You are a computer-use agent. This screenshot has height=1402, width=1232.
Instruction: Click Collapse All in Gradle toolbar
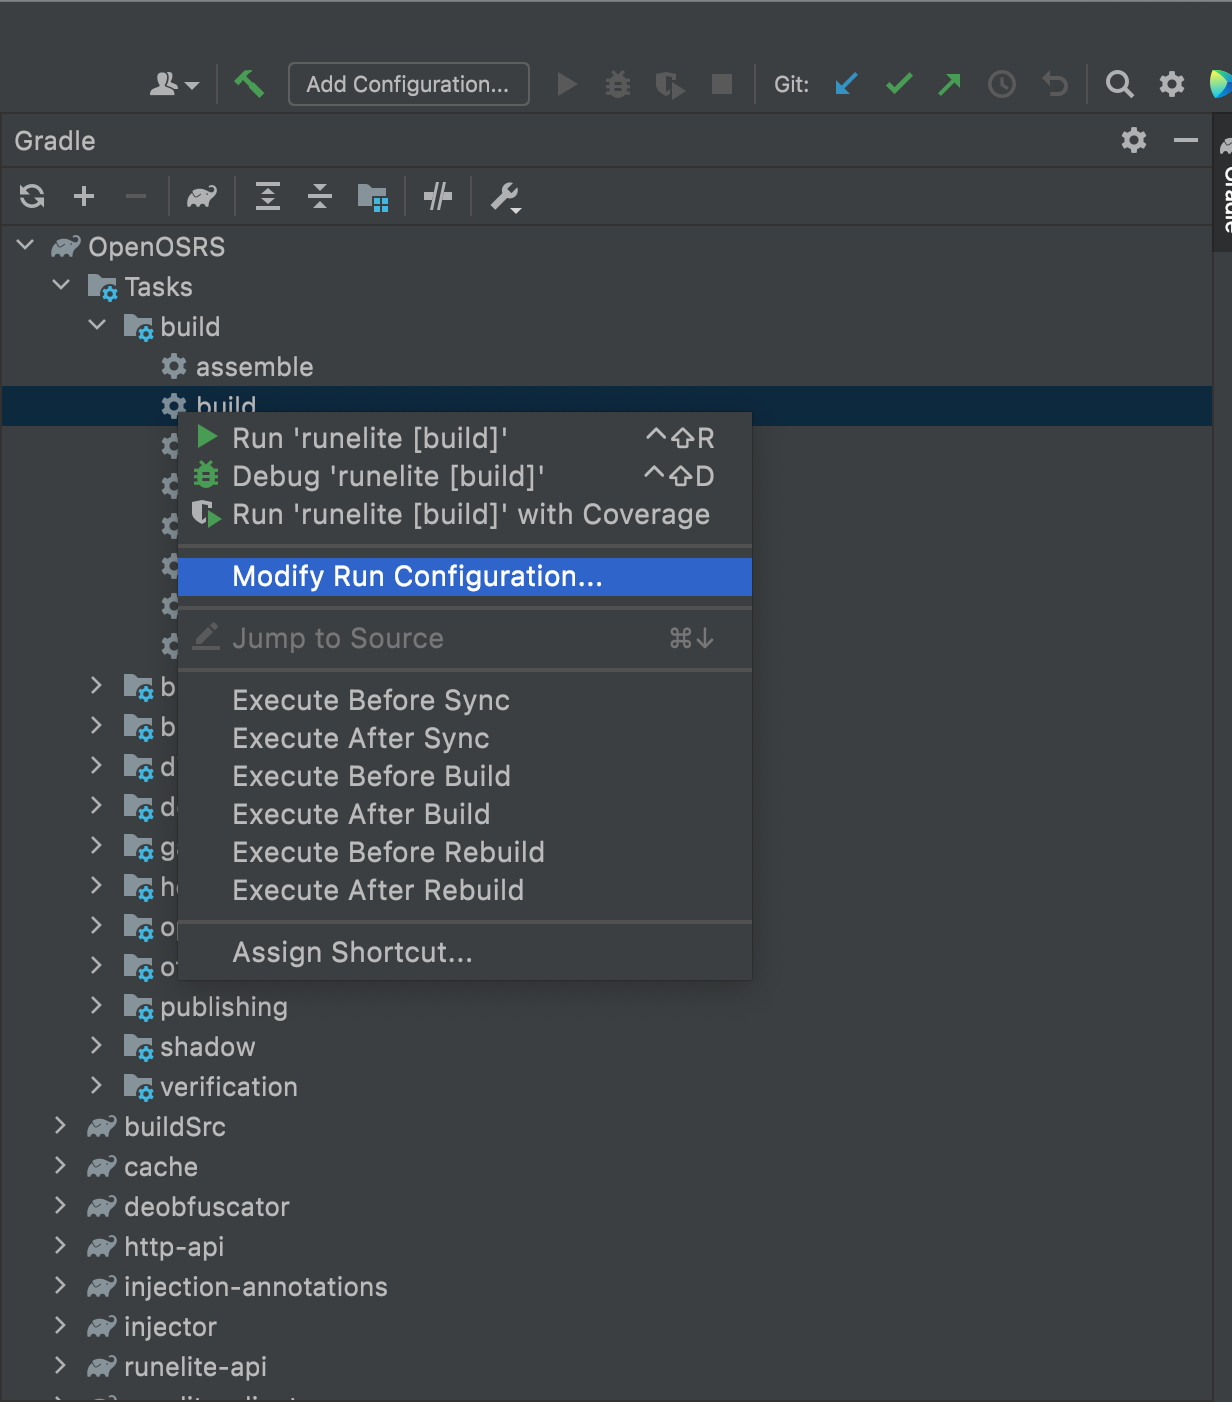320,197
